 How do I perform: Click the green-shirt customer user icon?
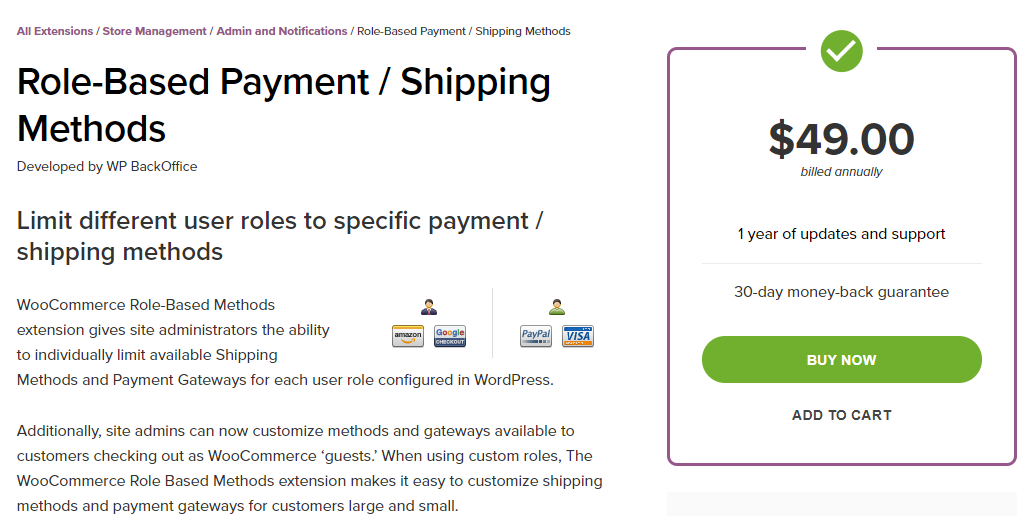(x=557, y=307)
